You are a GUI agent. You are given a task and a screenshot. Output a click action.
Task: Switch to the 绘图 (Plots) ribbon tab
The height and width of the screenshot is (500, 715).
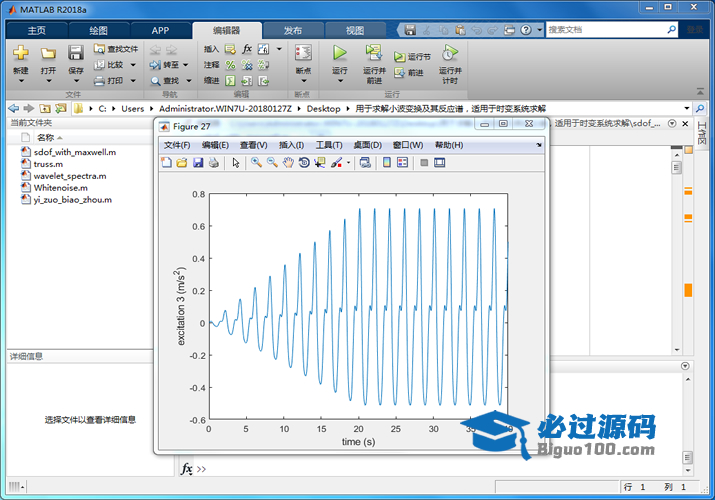pyautogui.click(x=99, y=30)
